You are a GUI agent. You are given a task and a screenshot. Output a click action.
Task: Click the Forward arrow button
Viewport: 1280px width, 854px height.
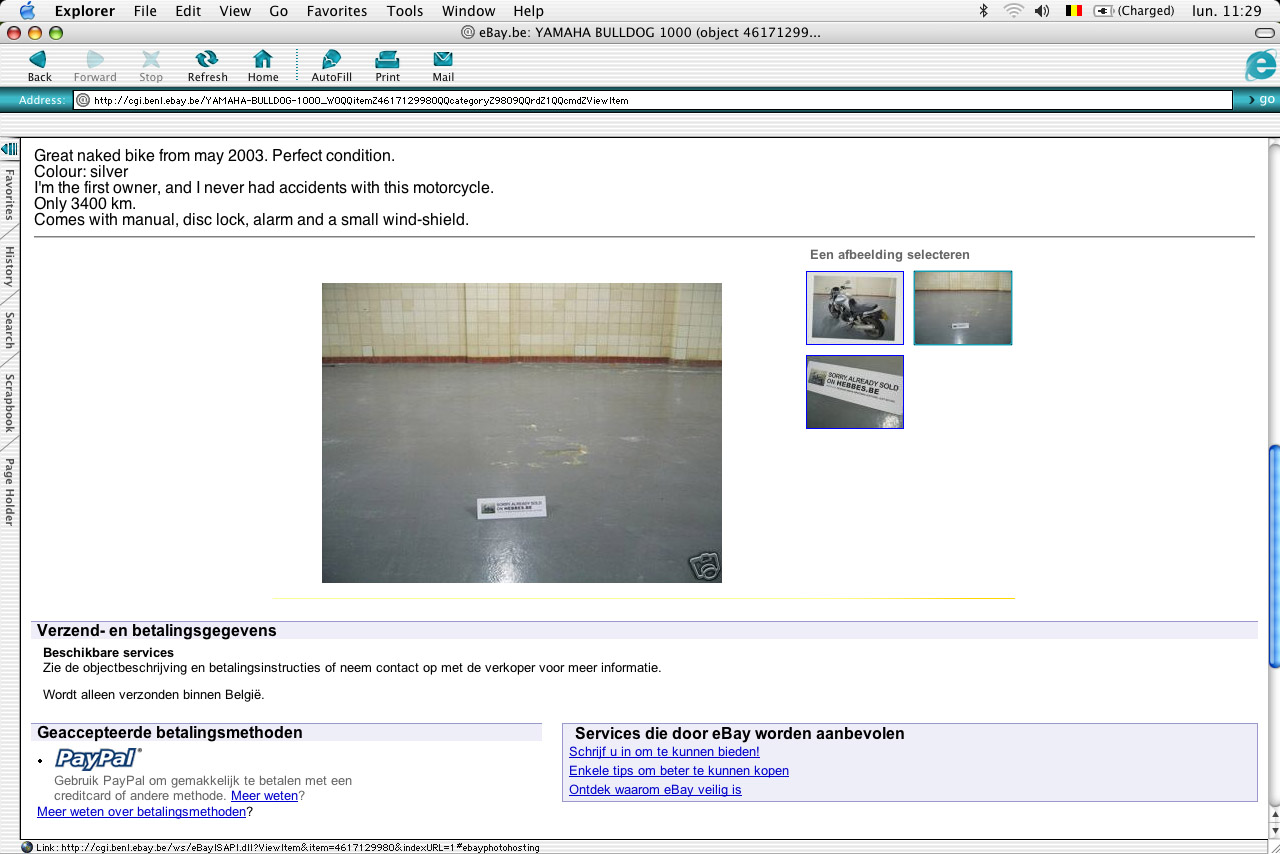95,66
